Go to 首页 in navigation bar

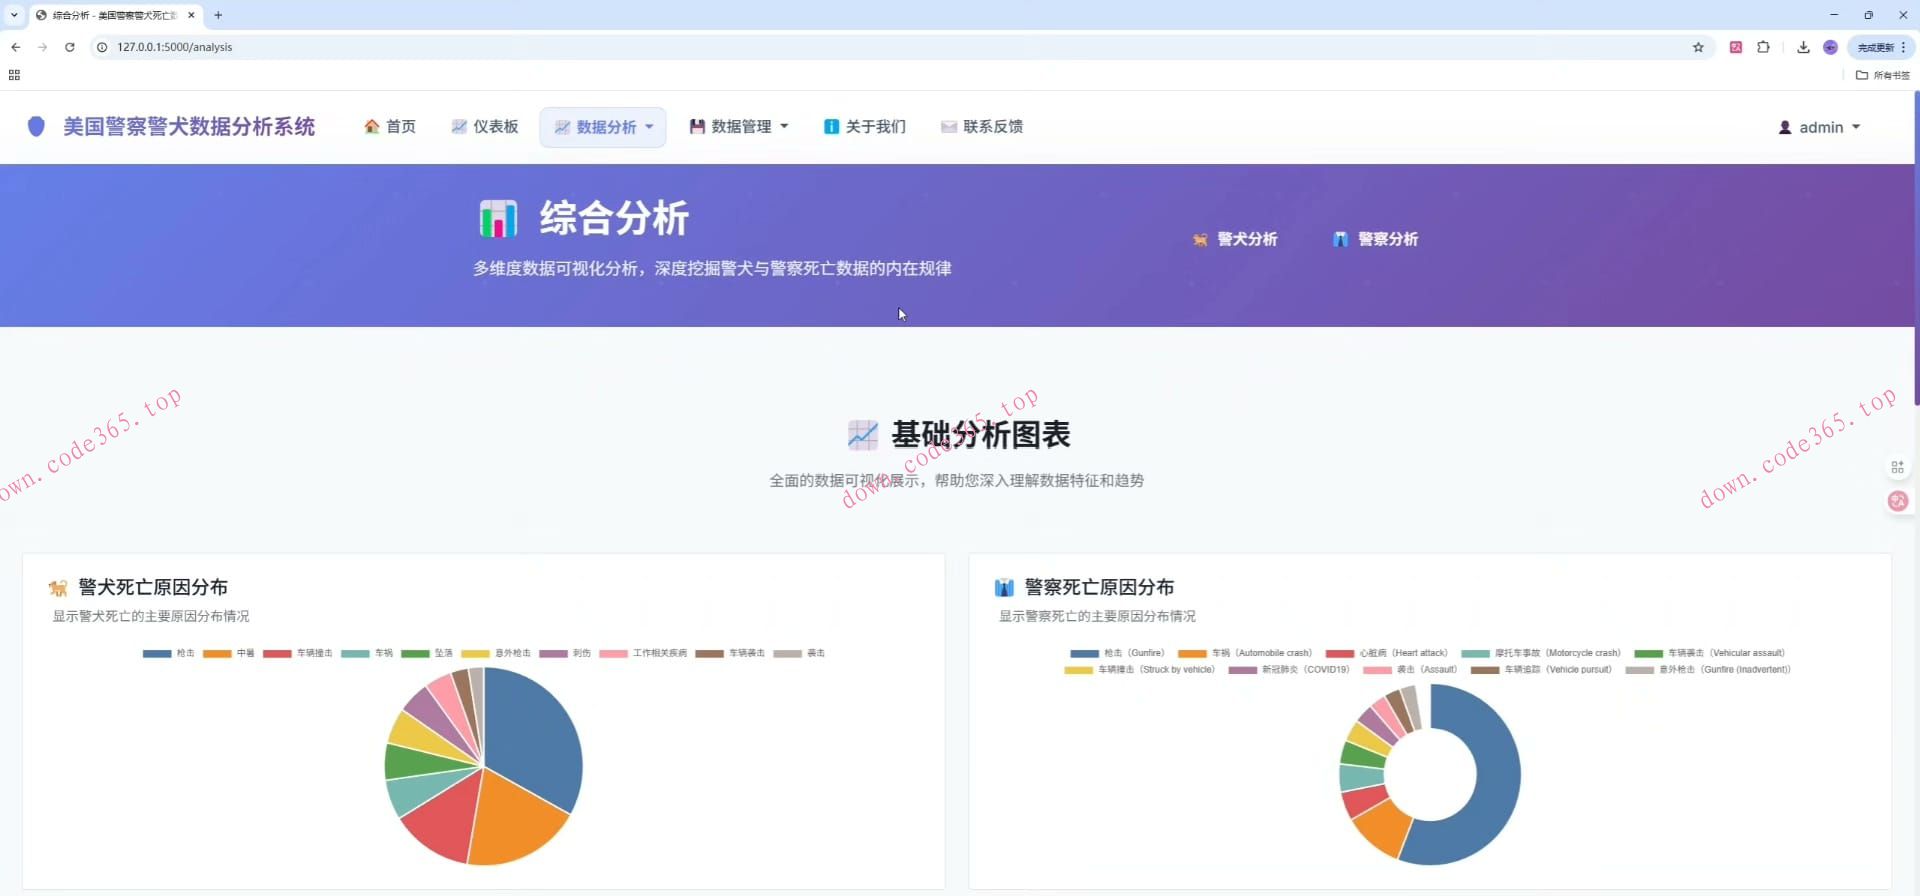pyautogui.click(x=390, y=126)
